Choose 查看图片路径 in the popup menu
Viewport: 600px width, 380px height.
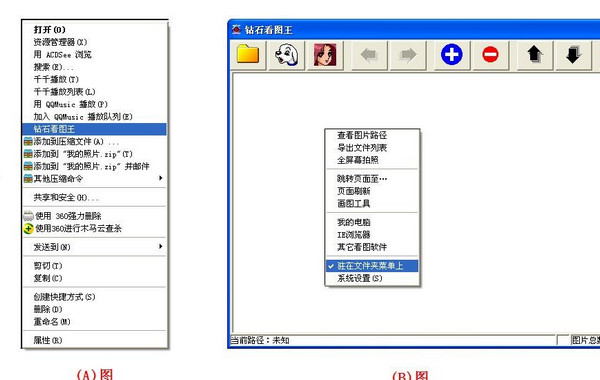click(372, 135)
